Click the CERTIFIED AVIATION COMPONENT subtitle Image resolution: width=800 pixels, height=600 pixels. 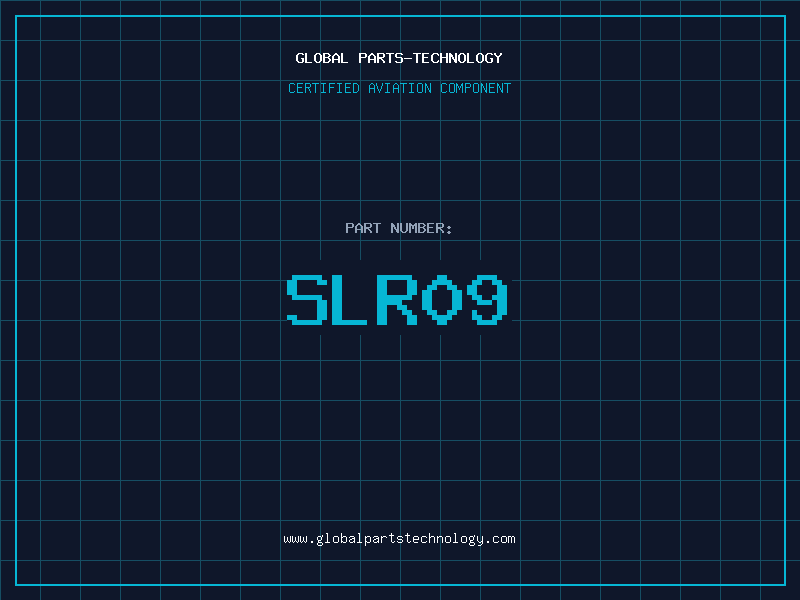pyautogui.click(x=399, y=88)
